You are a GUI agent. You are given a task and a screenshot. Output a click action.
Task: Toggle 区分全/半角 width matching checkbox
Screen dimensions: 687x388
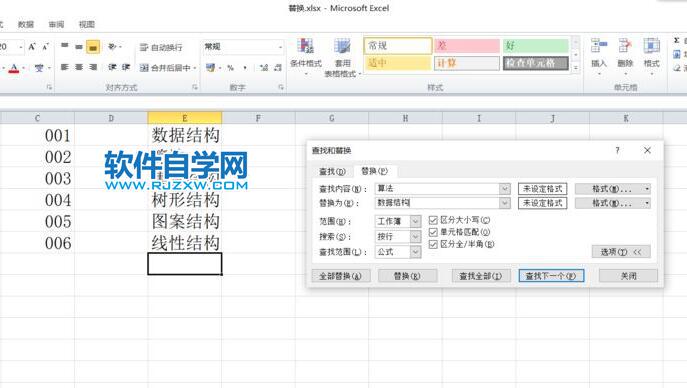tap(433, 244)
